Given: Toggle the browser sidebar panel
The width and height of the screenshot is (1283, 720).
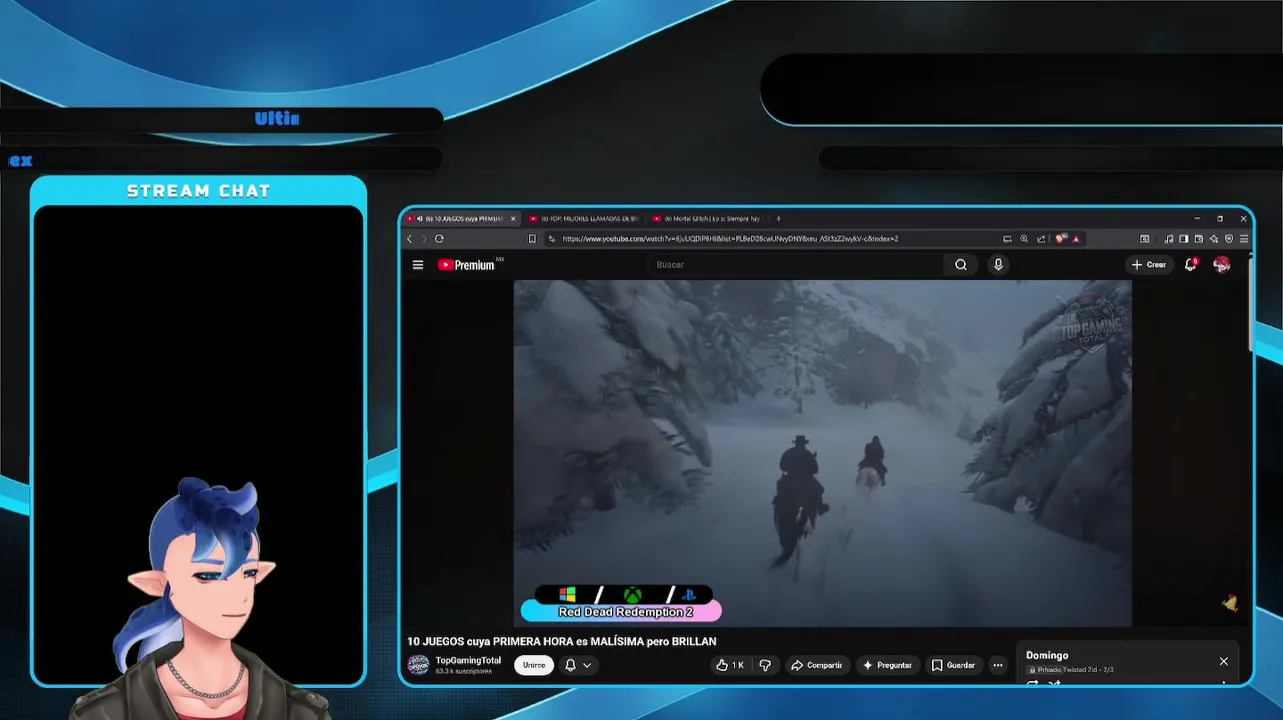Looking at the screenshot, I should 1184,239.
